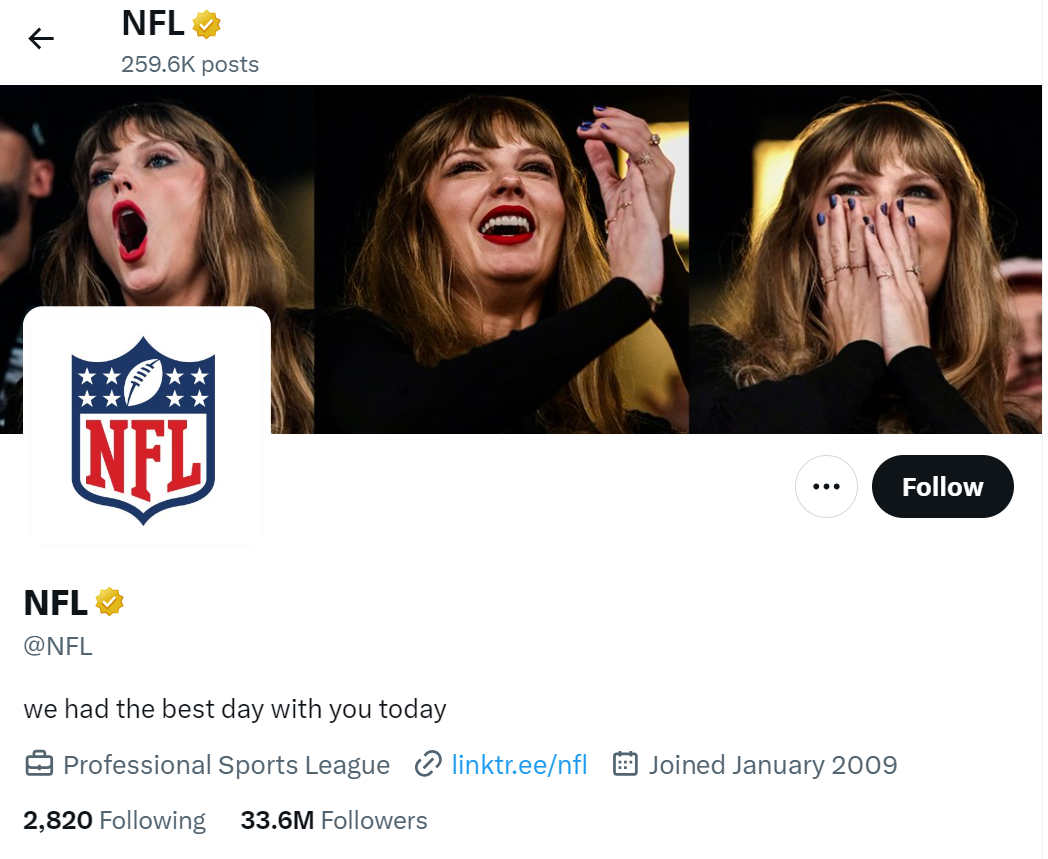The image size is (1048, 859).
Task: Click the @NFL handle text
Action: (x=58, y=646)
